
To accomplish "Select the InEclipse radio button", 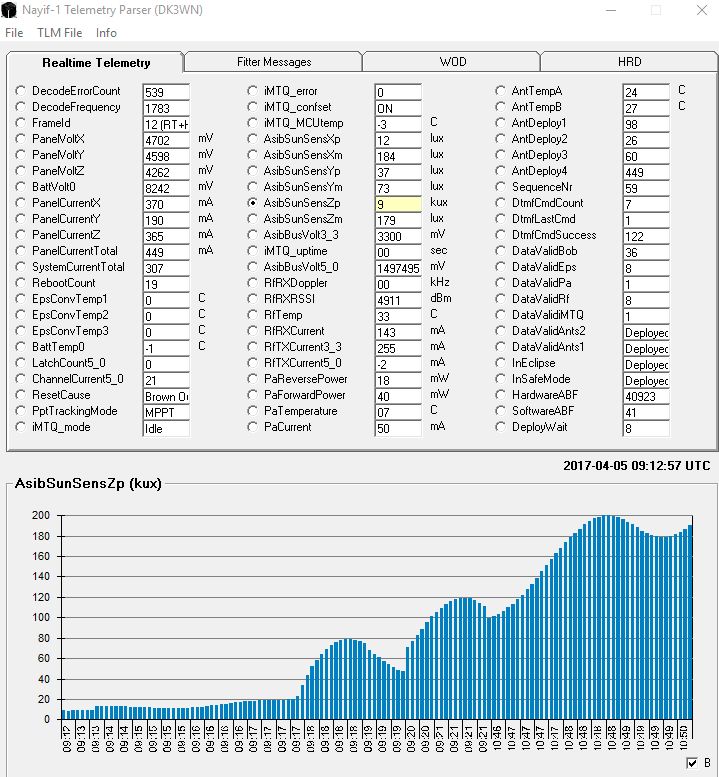I will (x=501, y=363).
